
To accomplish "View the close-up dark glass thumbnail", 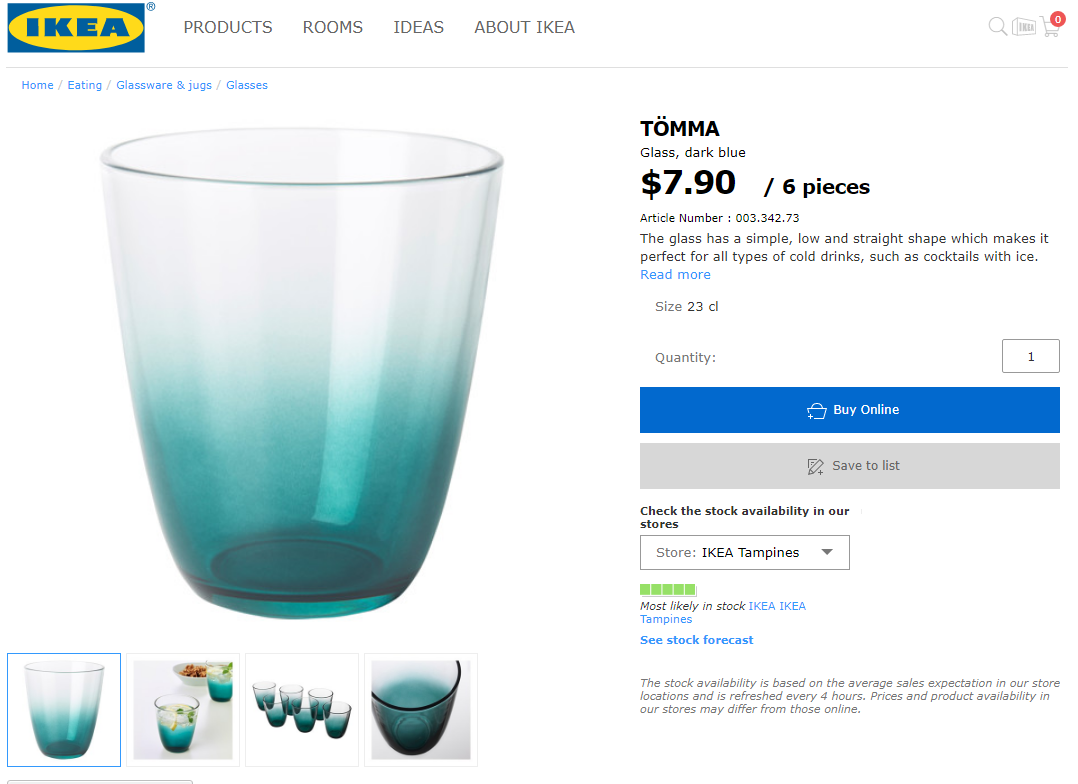I will coord(421,709).
